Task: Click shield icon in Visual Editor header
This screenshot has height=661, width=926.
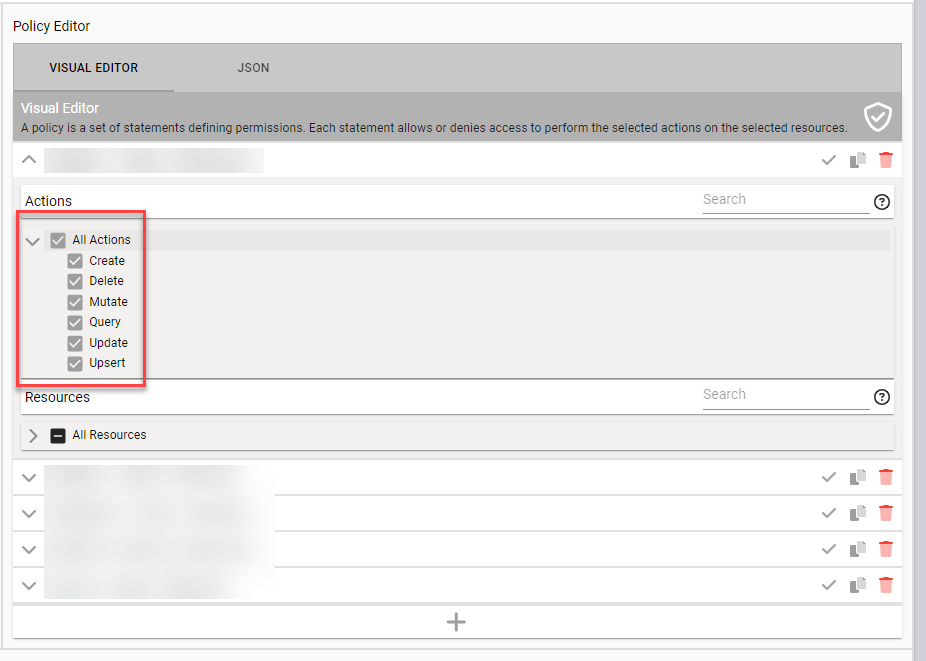Action: [x=877, y=117]
